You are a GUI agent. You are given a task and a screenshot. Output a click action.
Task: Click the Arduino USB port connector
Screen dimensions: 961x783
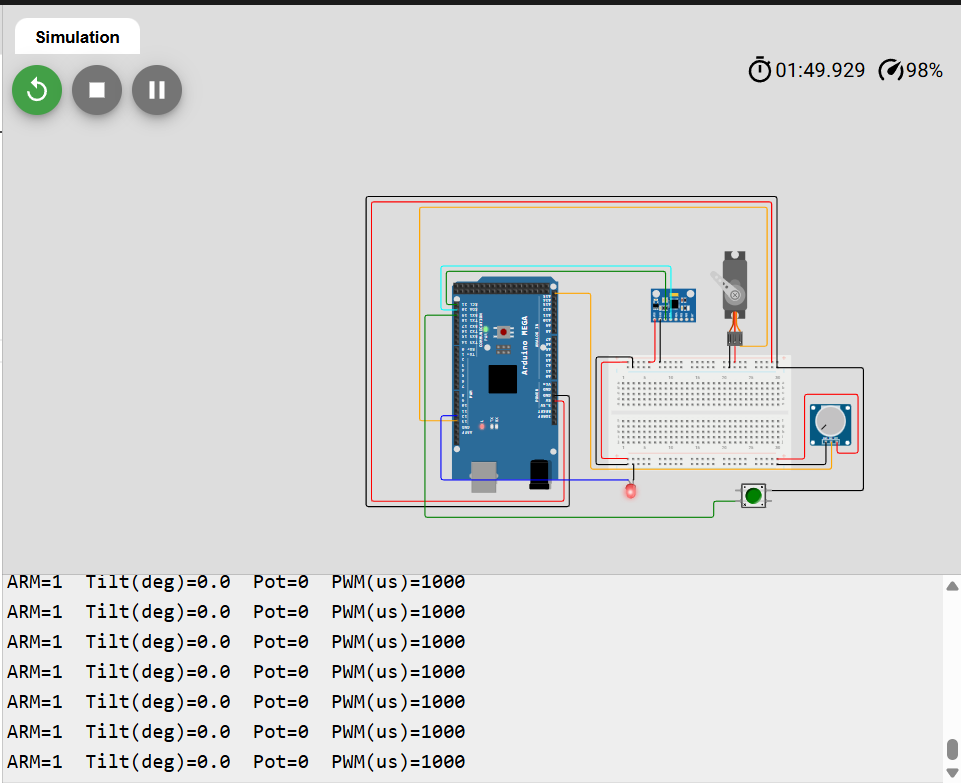[486, 477]
